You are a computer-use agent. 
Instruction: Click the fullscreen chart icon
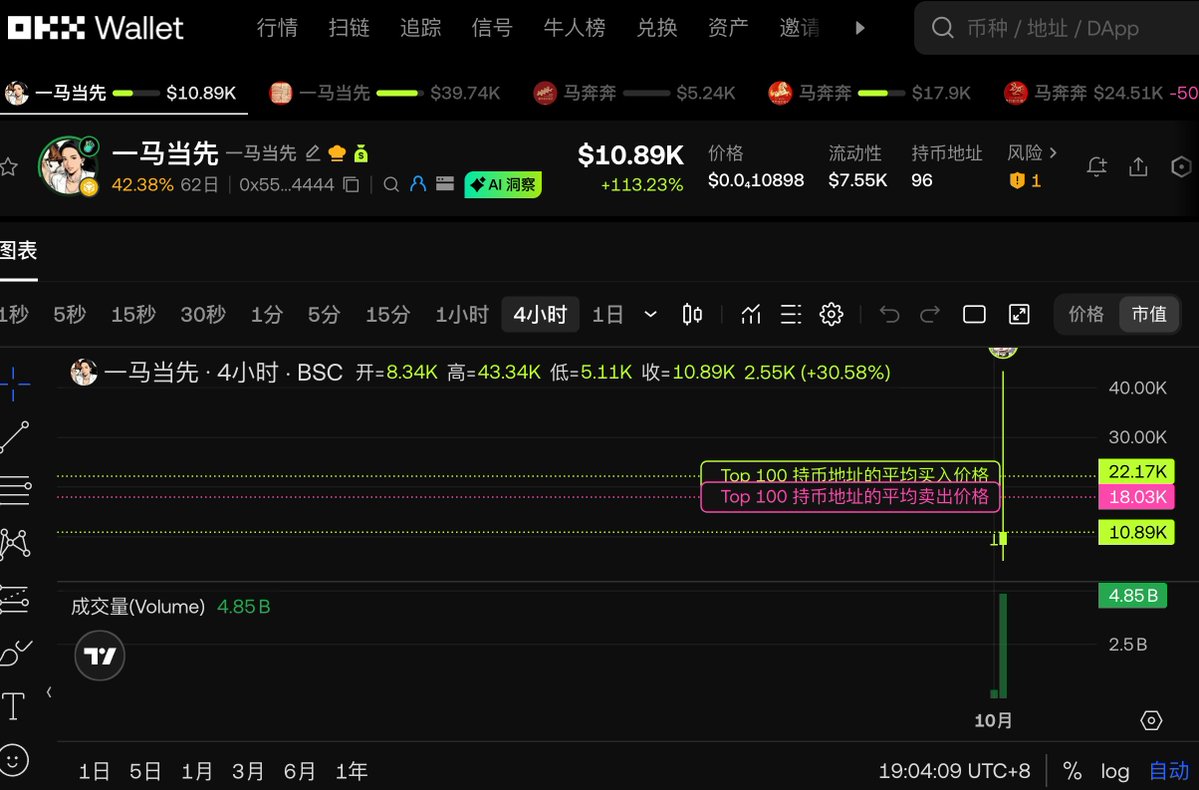(x=1019, y=315)
